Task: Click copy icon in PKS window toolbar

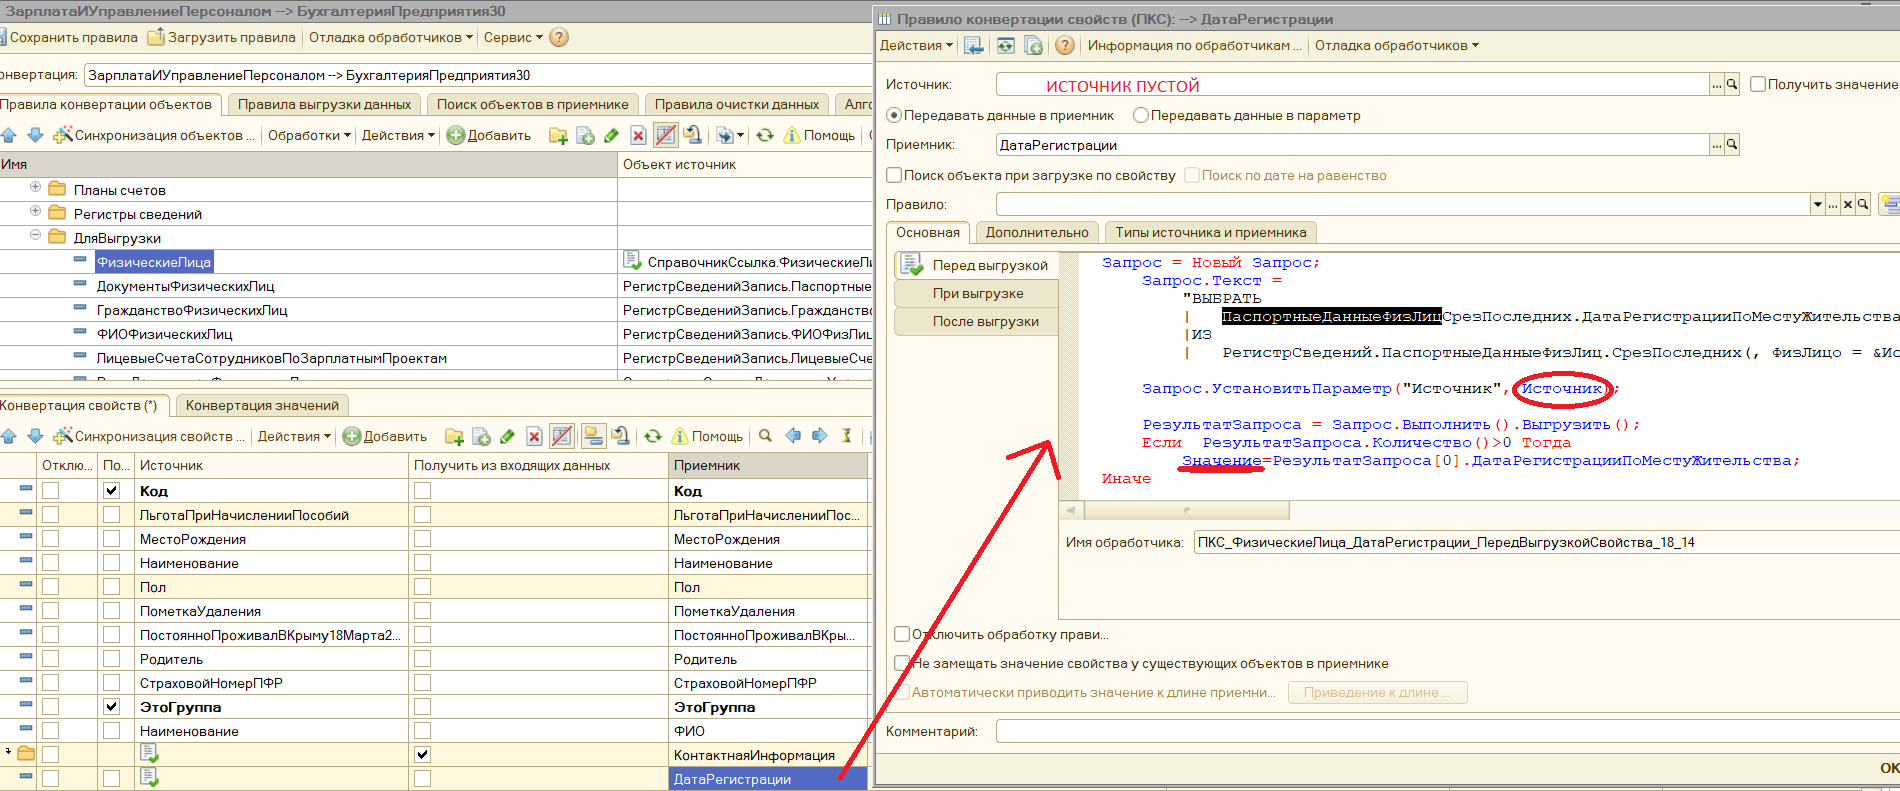Action: pos(1034,45)
